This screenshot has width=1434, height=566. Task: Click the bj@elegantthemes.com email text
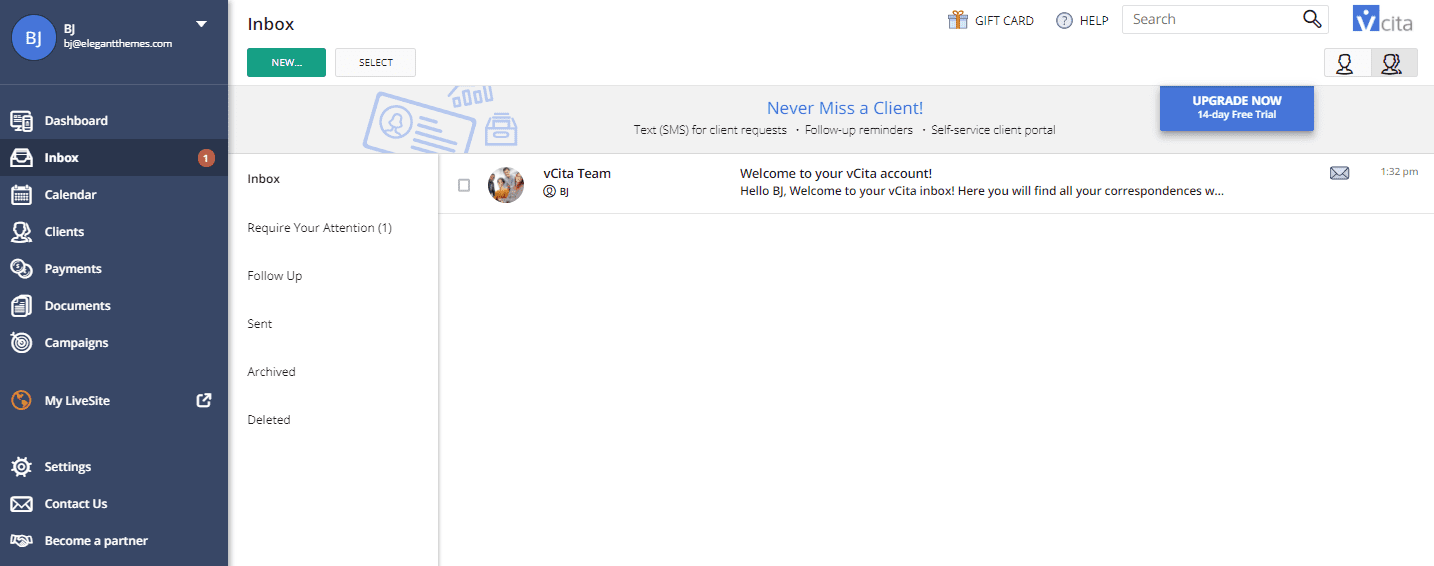[118, 44]
